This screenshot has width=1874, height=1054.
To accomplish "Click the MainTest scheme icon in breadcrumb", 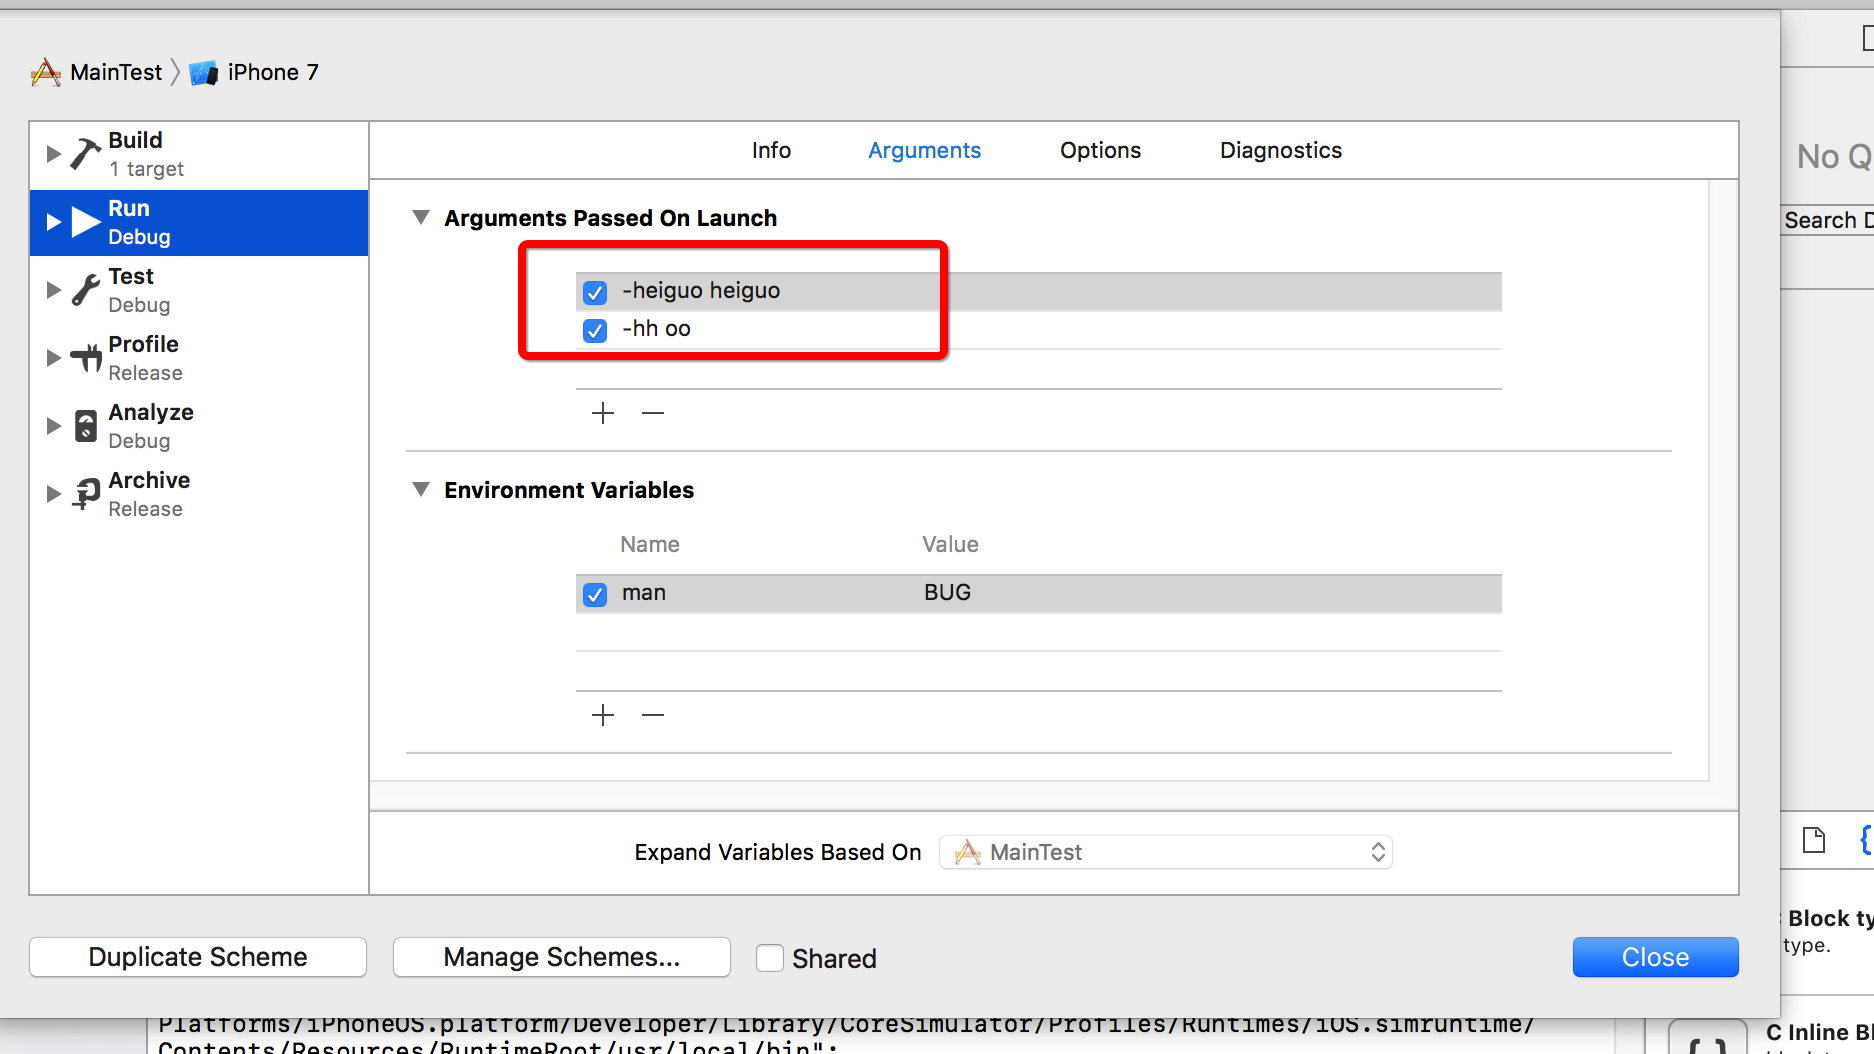I will click(x=46, y=72).
